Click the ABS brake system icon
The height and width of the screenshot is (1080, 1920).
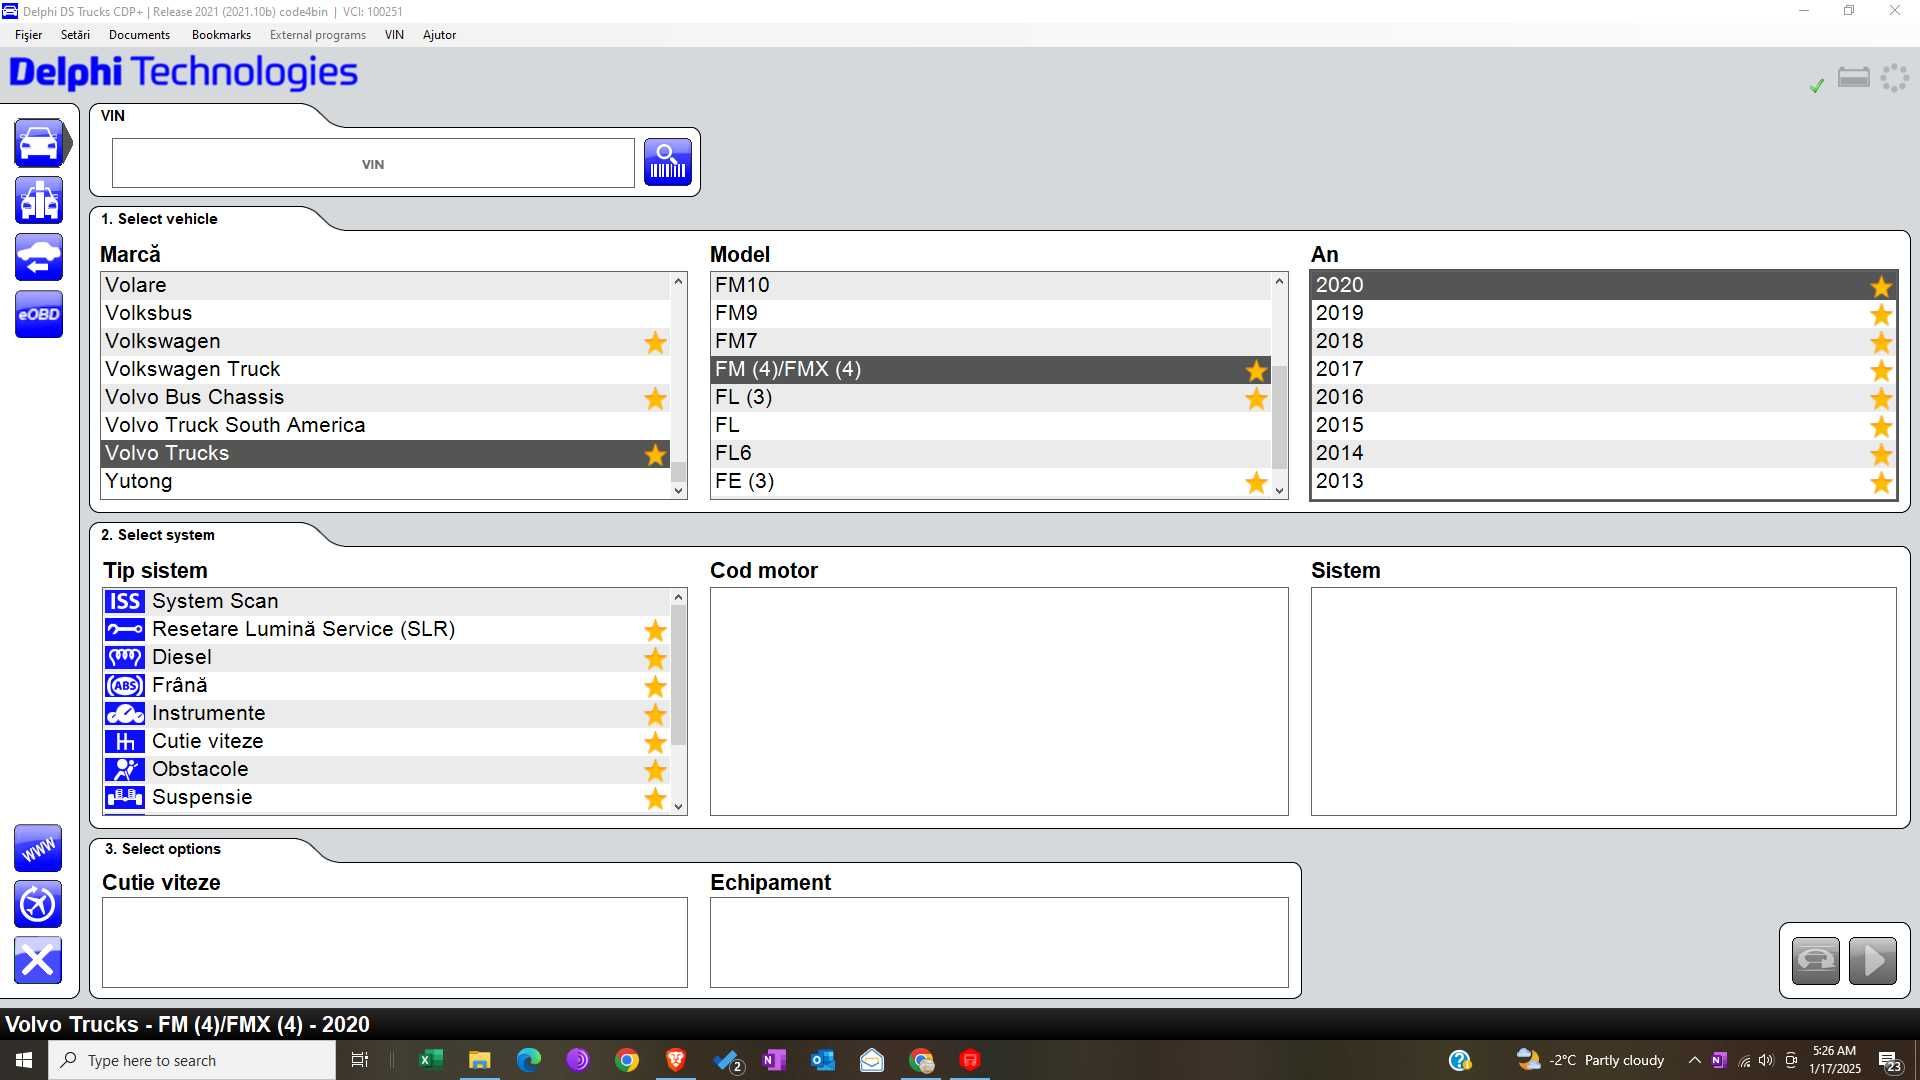(x=125, y=685)
